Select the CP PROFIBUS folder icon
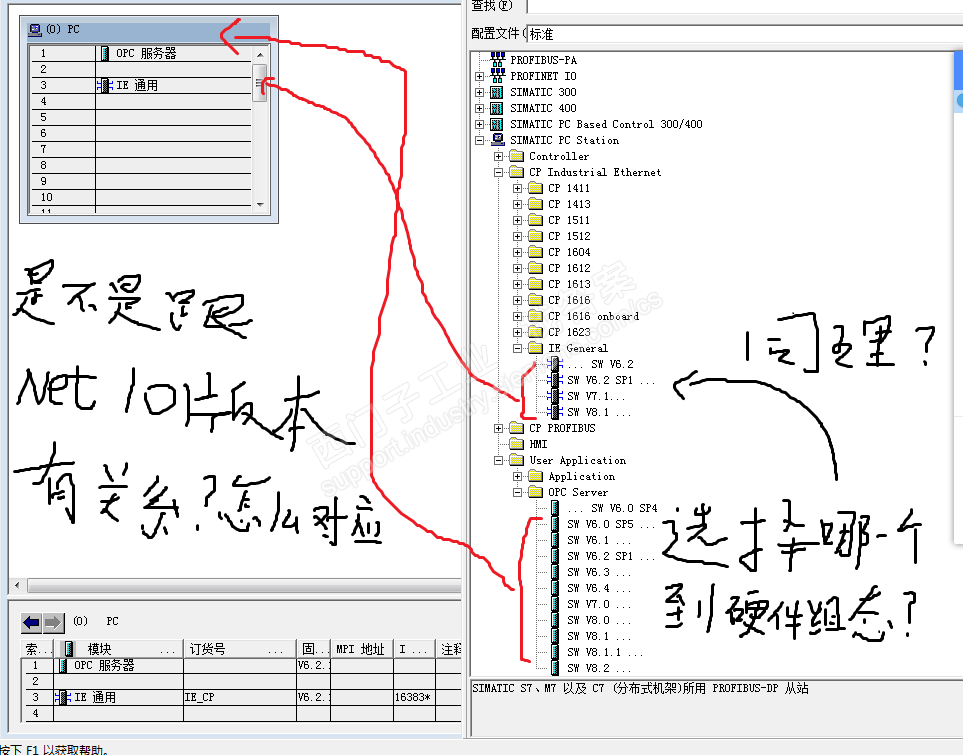Viewport: 963px width, 755px height. 517,428
